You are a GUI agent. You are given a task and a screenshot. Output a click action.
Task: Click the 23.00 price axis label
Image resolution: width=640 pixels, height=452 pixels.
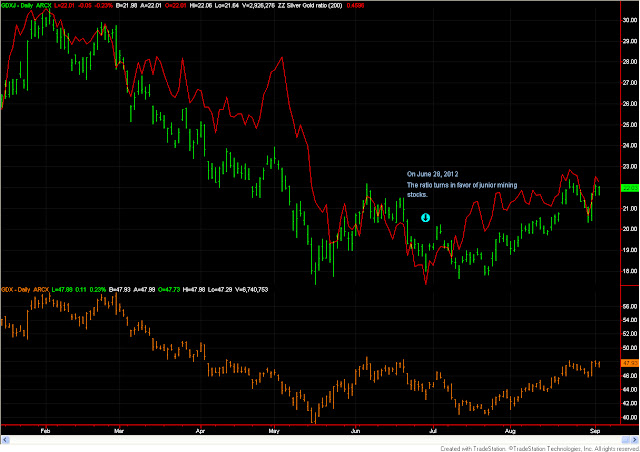click(x=630, y=167)
